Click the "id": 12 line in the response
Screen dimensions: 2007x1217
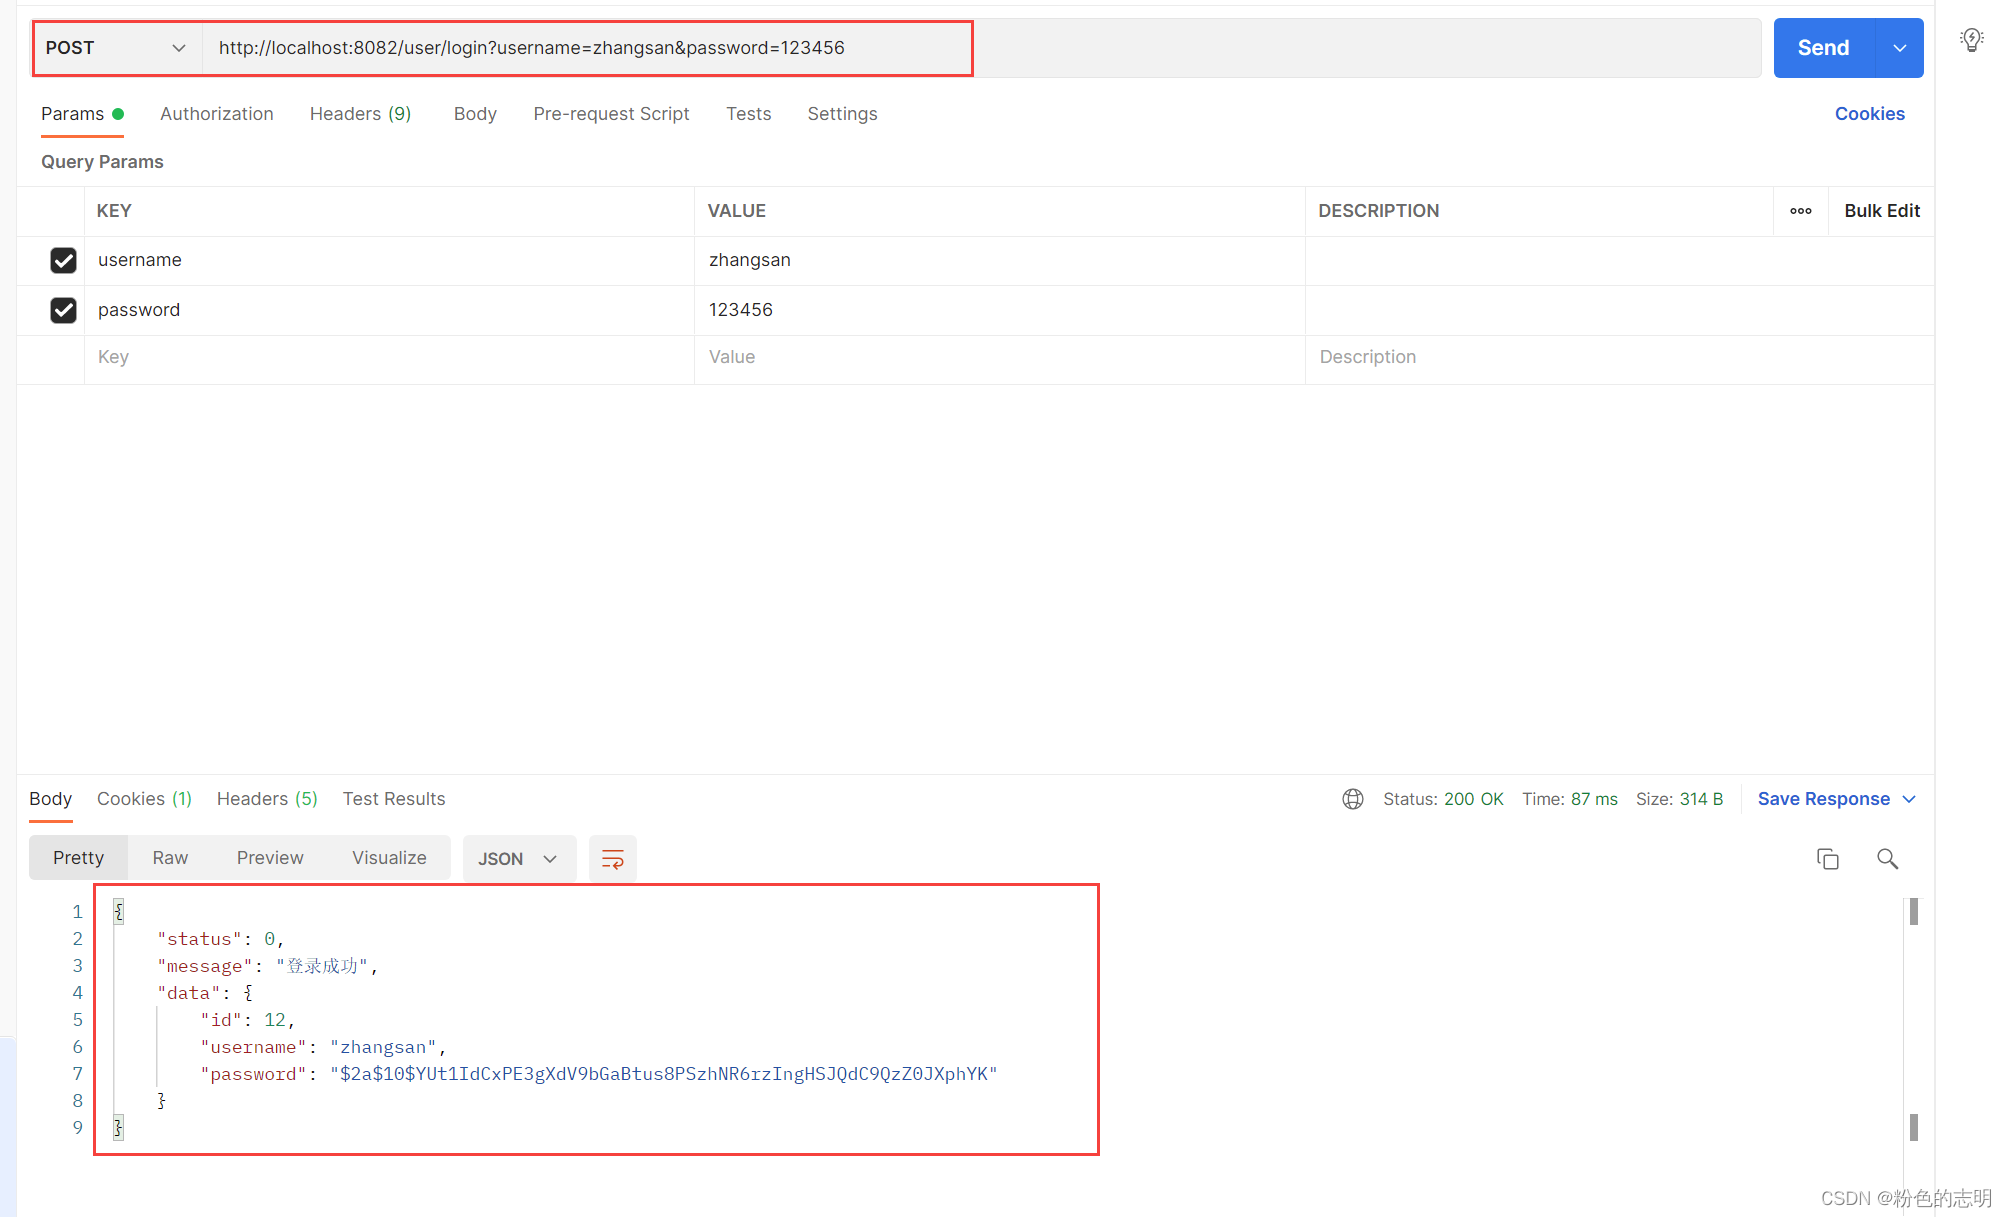[x=247, y=1020]
